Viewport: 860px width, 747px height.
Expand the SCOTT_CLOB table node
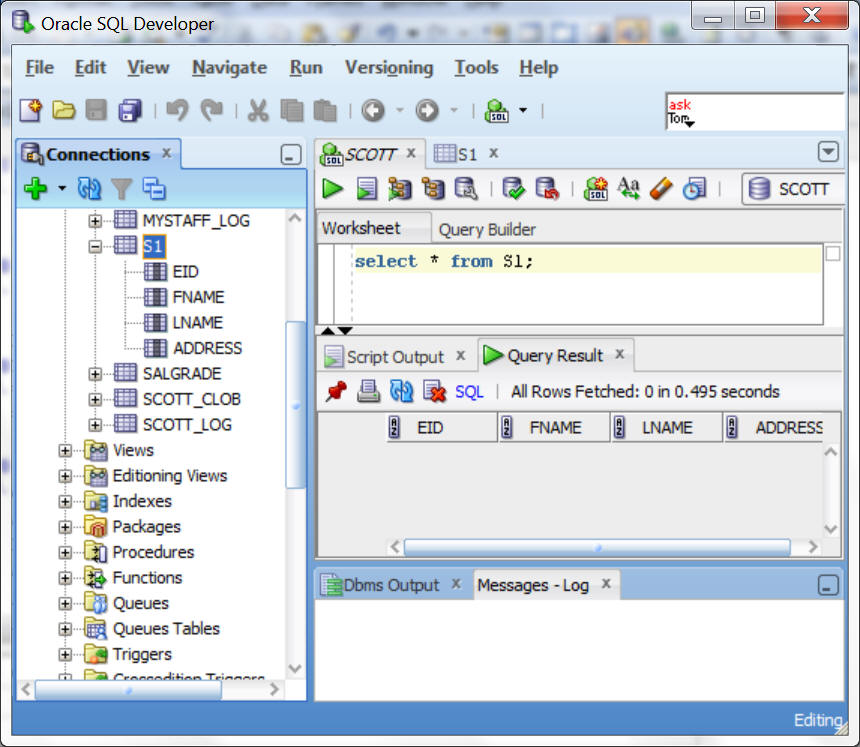pos(95,399)
